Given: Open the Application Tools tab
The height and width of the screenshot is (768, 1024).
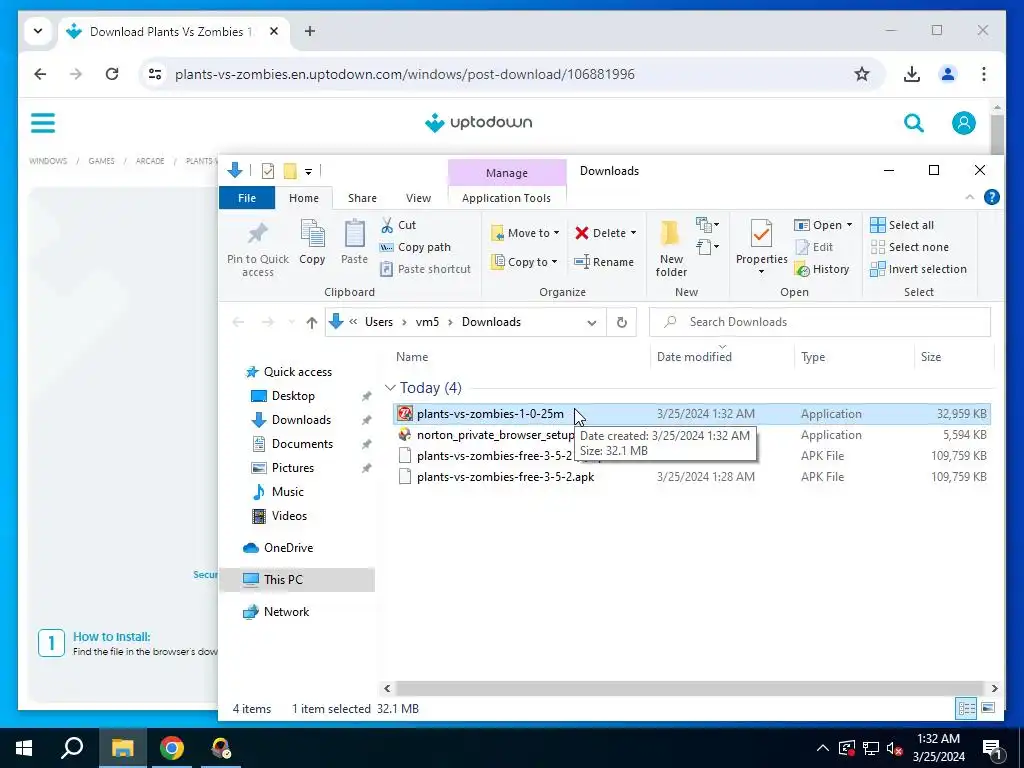Looking at the screenshot, I should pos(506,198).
